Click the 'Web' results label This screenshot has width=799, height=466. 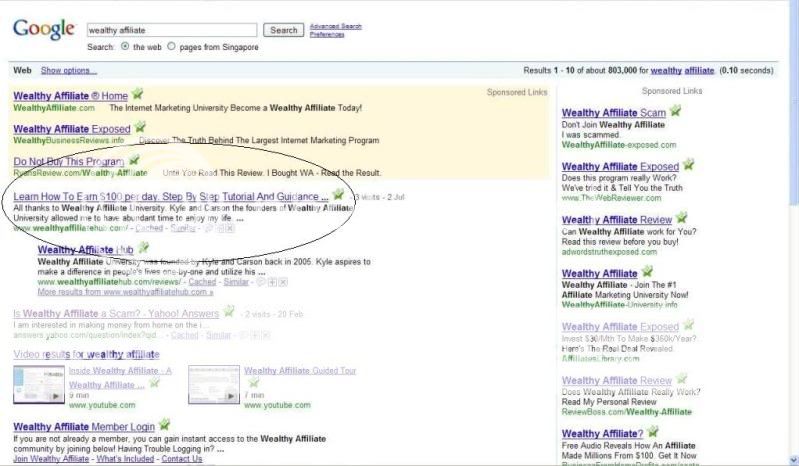pos(22,70)
